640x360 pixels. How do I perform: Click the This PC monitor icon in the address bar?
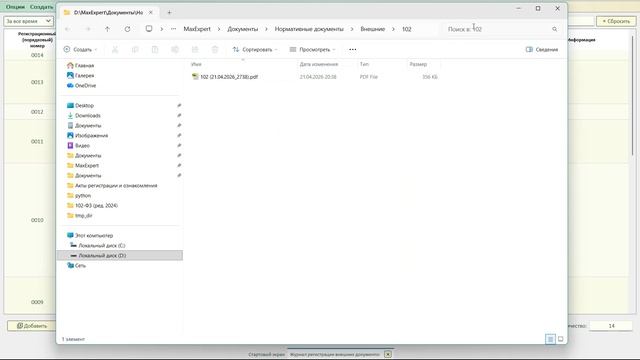(149, 29)
